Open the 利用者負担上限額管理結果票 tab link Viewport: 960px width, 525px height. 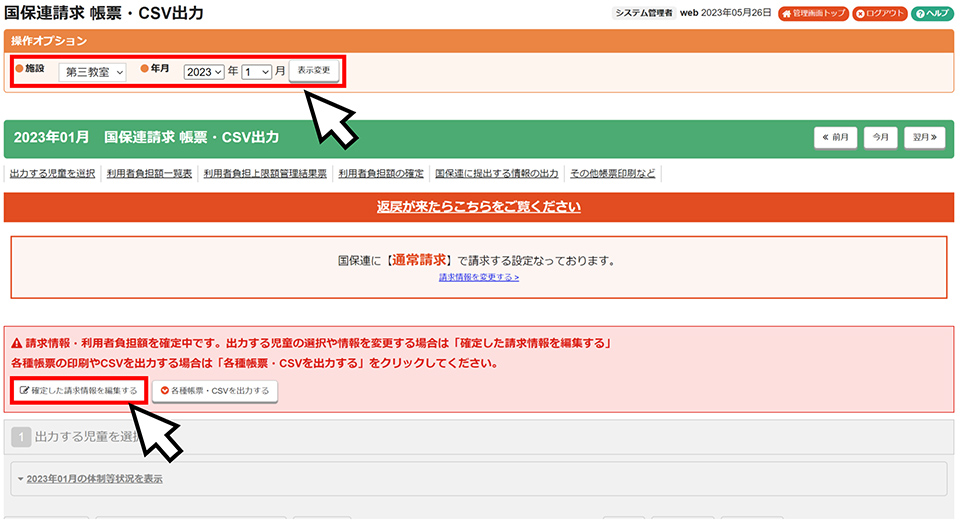click(265, 174)
